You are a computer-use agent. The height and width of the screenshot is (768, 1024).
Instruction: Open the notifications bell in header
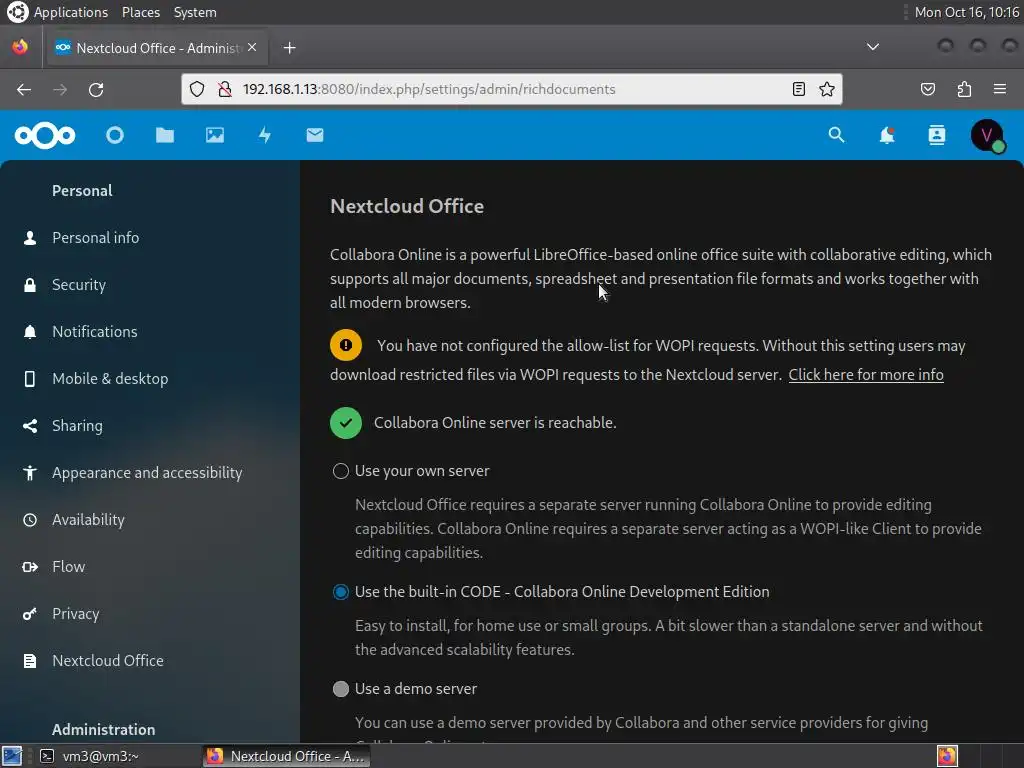pyautogui.click(x=886, y=135)
